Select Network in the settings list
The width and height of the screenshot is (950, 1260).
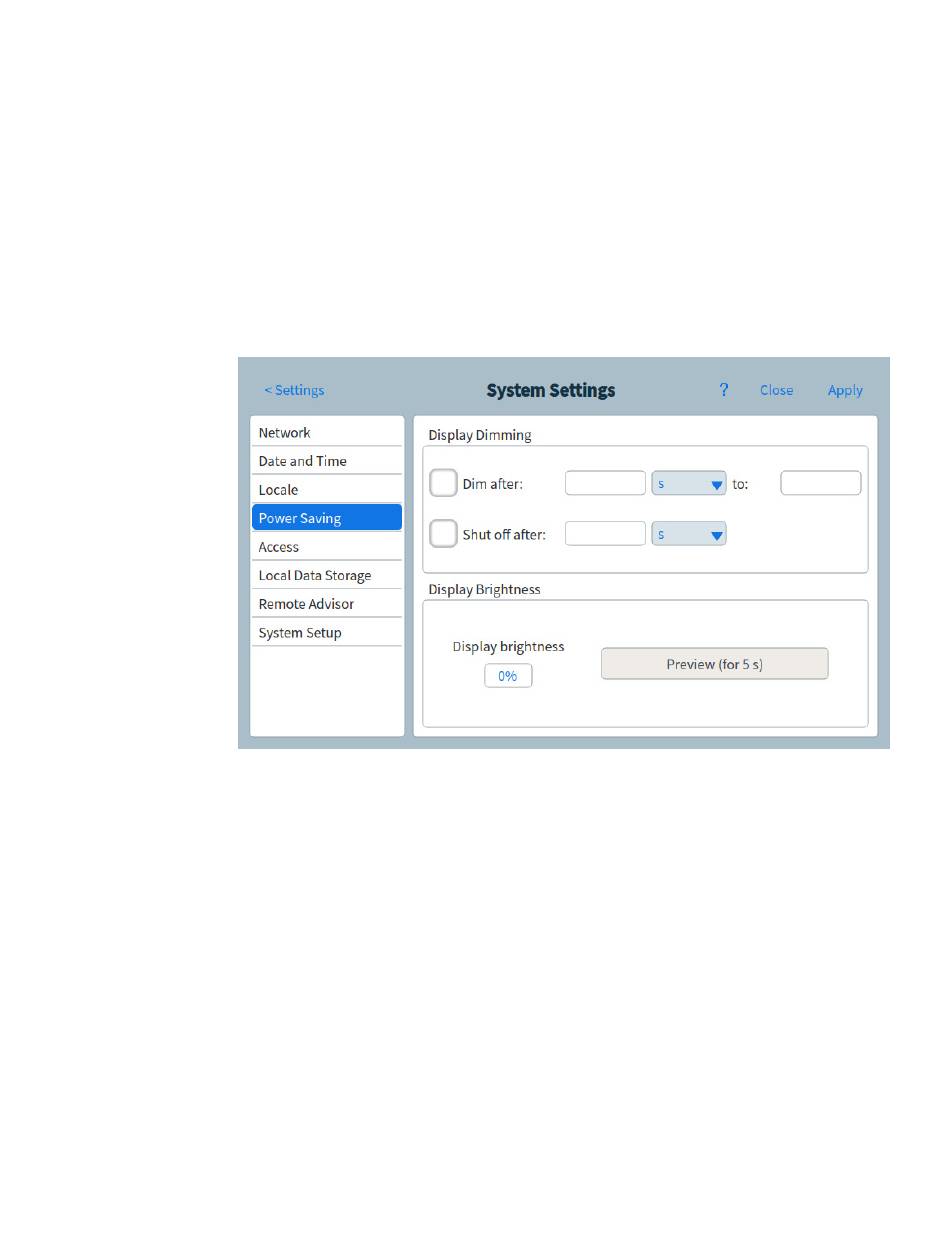[x=327, y=432]
